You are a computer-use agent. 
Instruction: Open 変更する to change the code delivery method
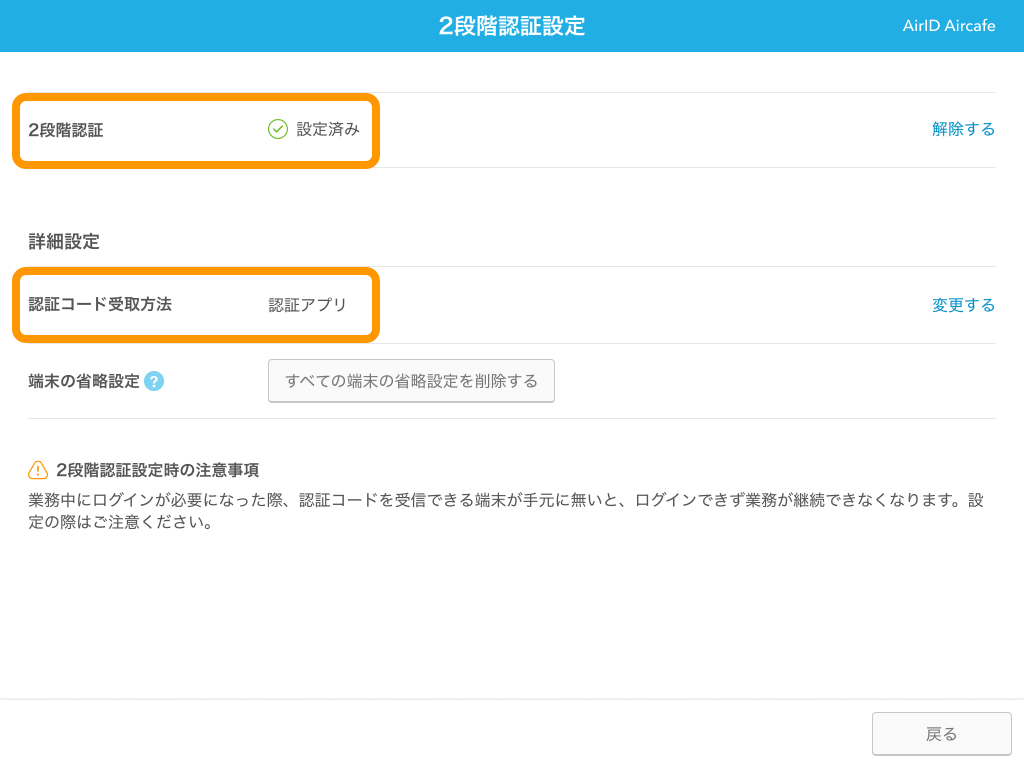click(963, 305)
